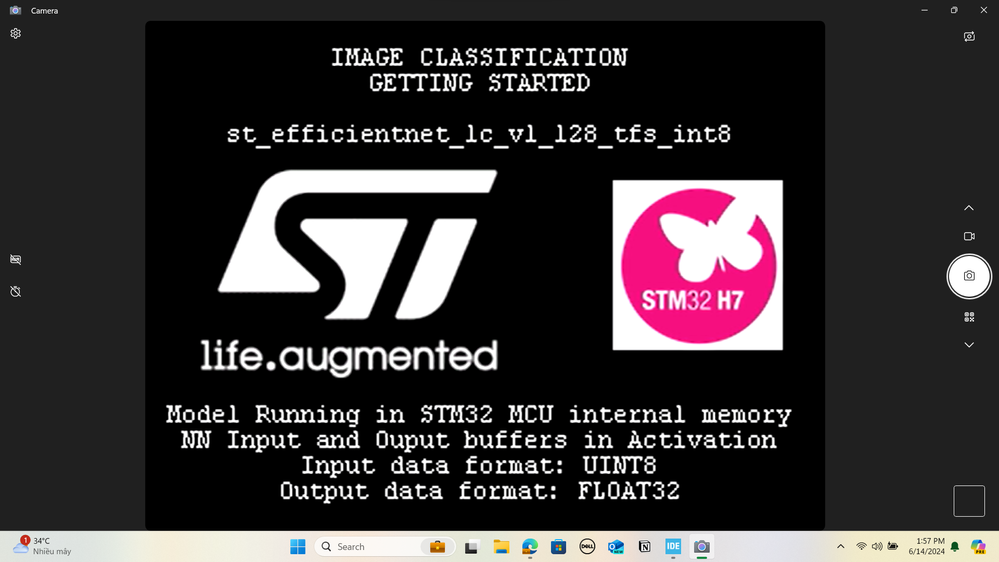Maximize or restore the Camera window
Viewport: 999px width, 562px height.
(x=954, y=10)
